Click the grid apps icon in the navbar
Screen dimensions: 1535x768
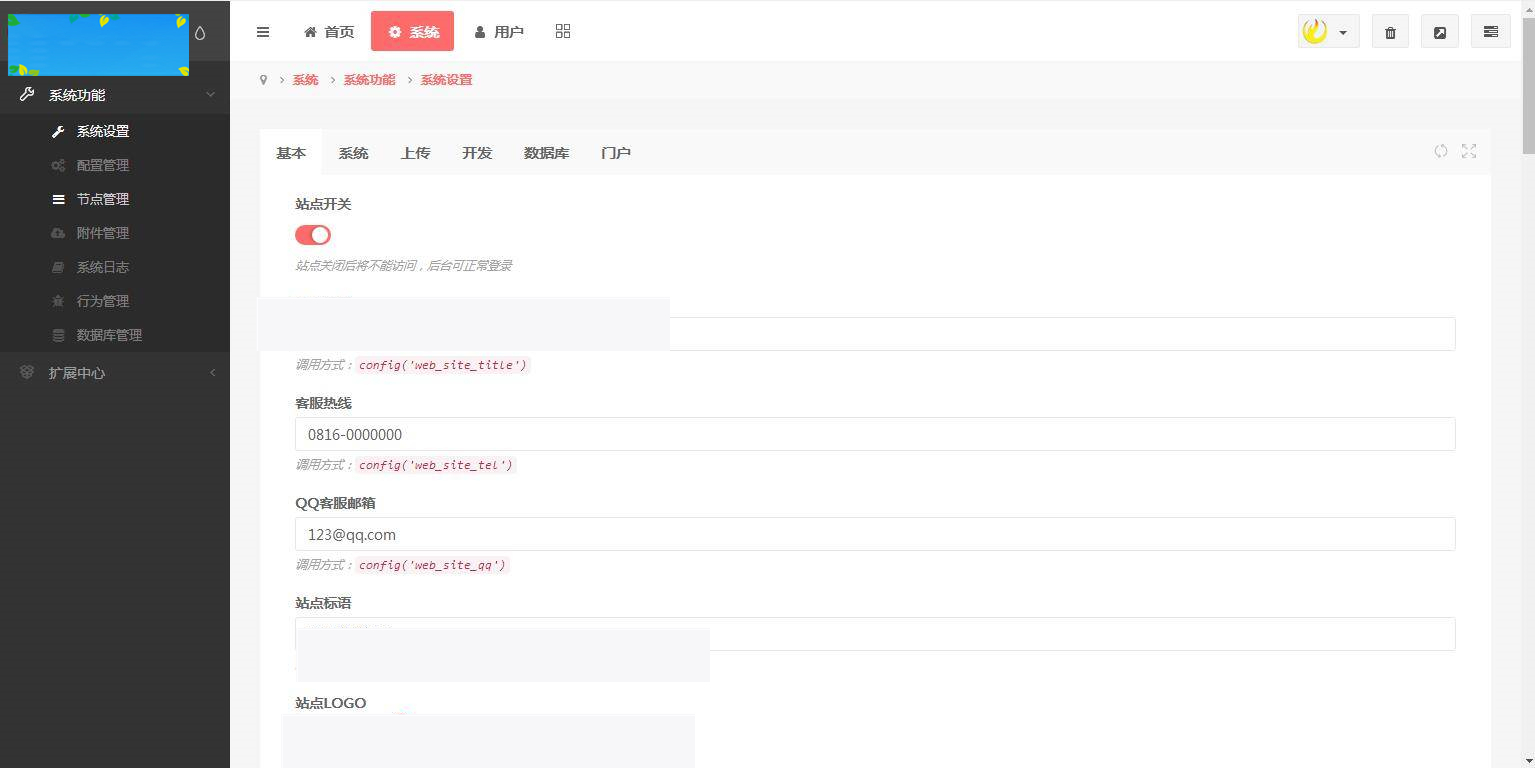pos(562,31)
